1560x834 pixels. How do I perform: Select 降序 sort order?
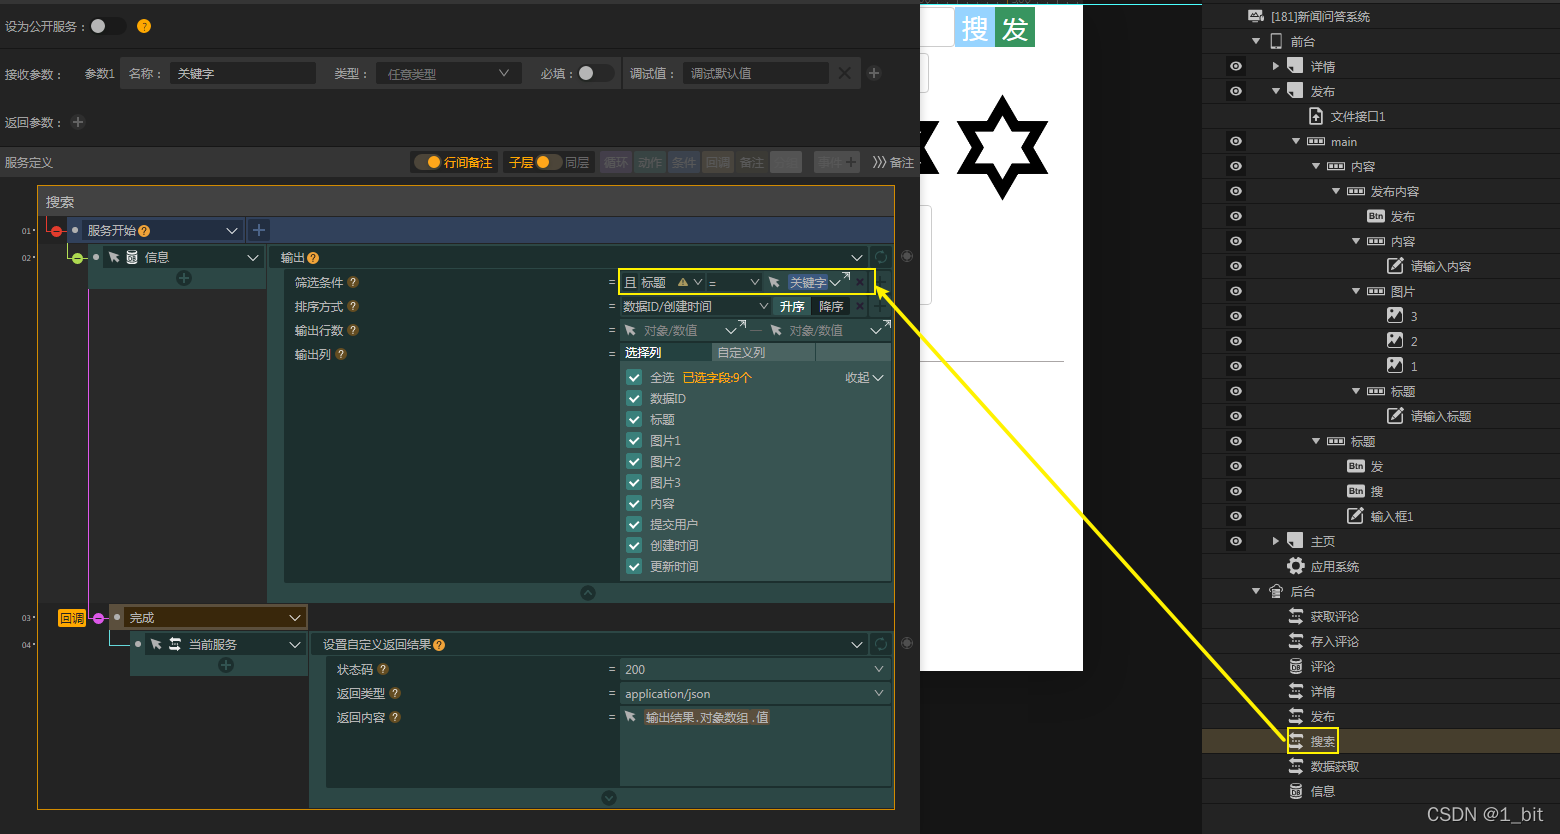[x=831, y=306]
